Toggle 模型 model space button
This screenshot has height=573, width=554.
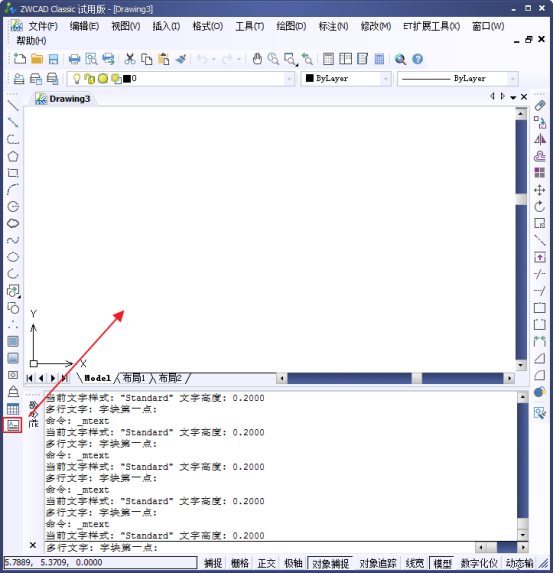pyautogui.click(x=442, y=563)
